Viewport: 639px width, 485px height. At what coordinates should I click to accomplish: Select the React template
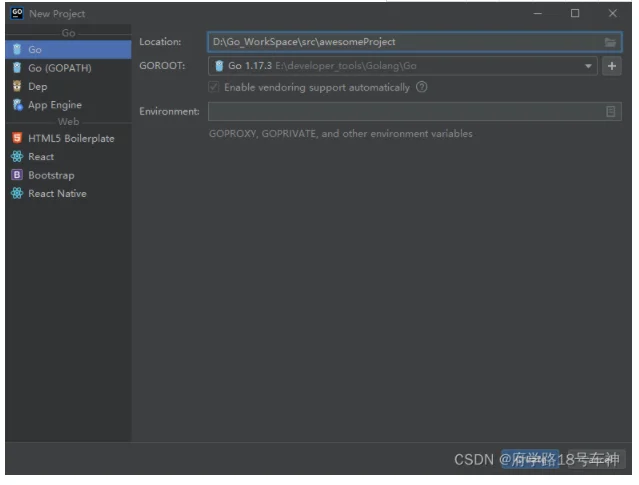click(68, 157)
